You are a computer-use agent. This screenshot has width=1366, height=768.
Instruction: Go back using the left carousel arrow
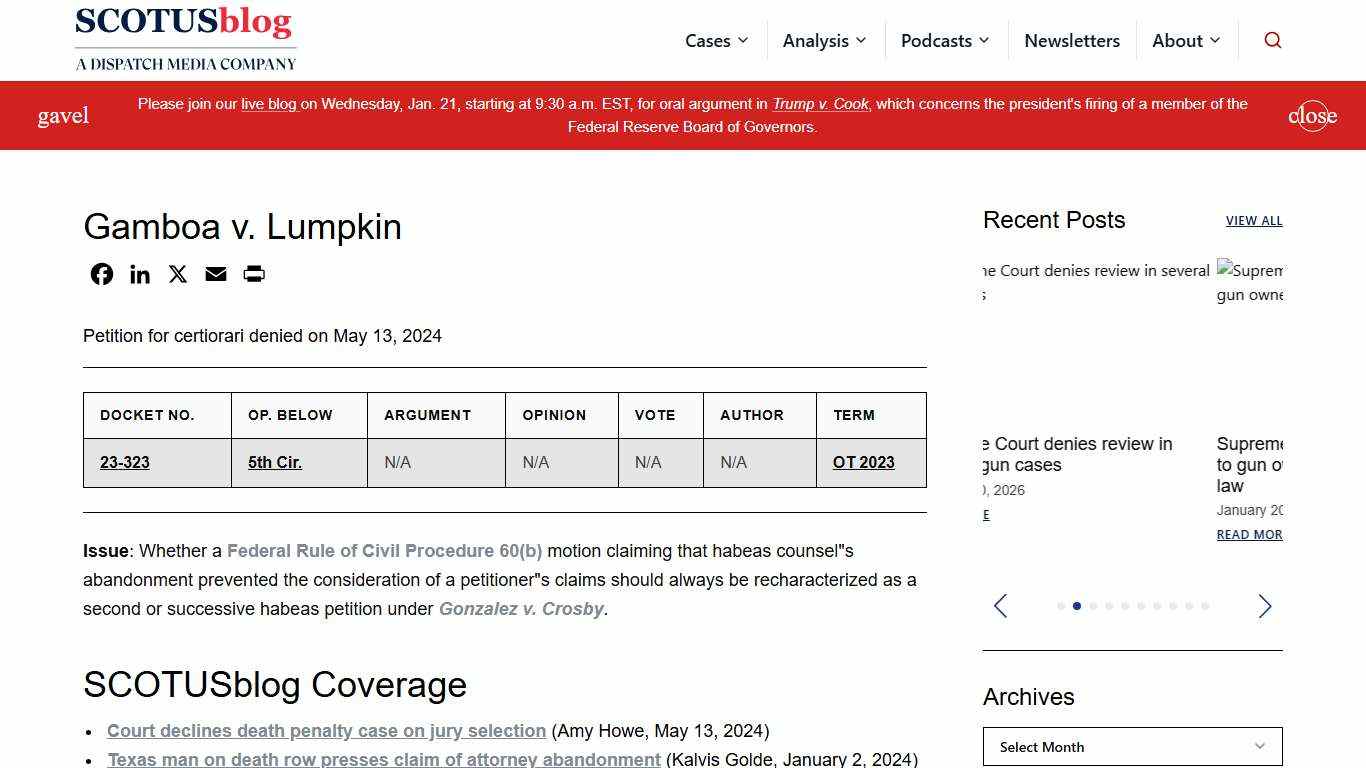pos(1000,606)
